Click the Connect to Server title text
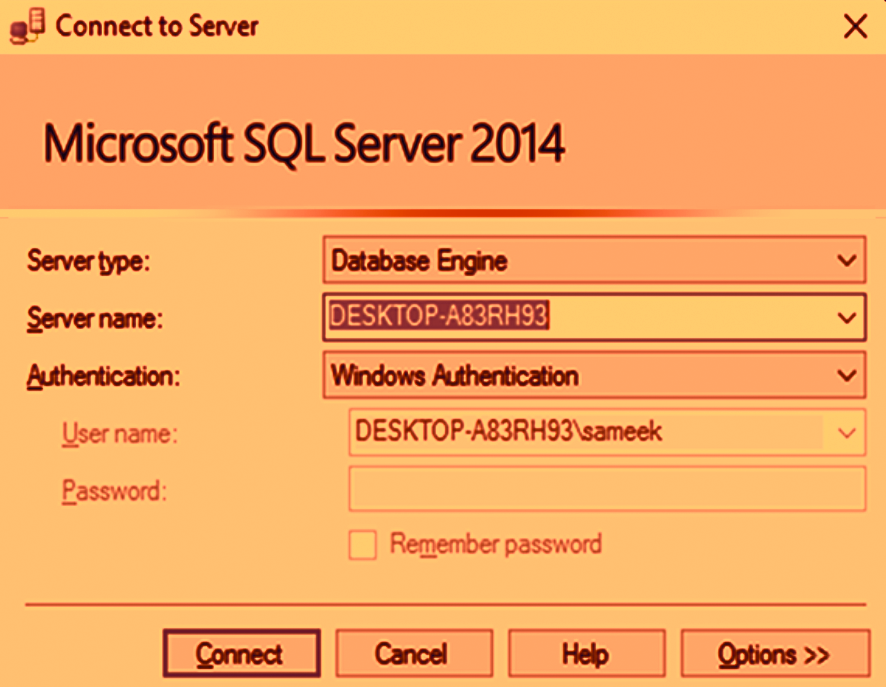Viewport: 886px width, 687px height. point(157,27)
